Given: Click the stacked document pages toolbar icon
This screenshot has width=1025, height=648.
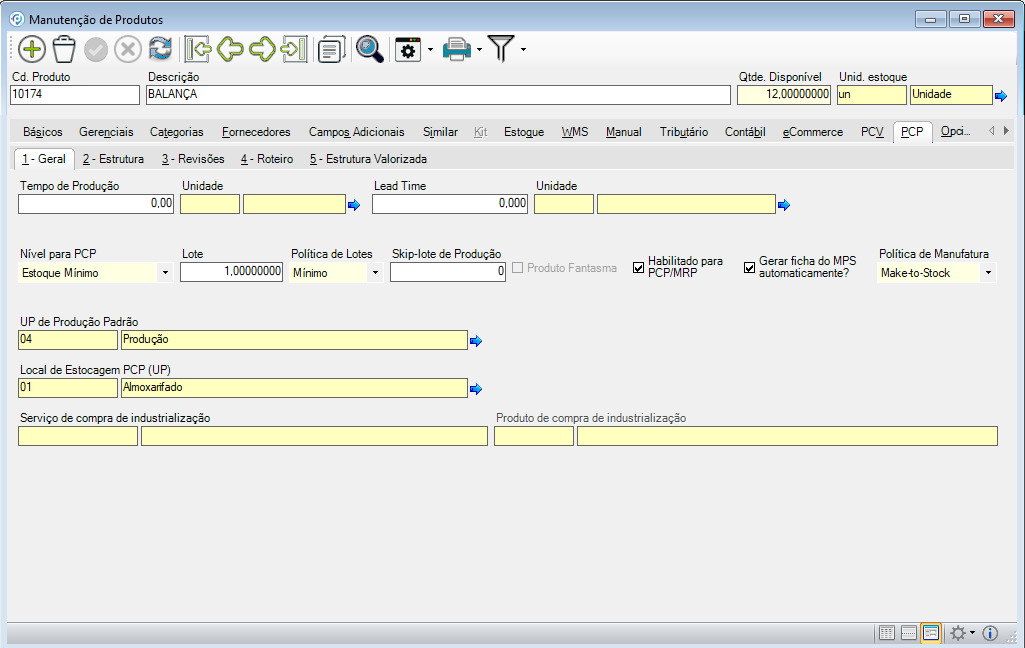Looking at the screenshot, I should [x=331, y=50].
